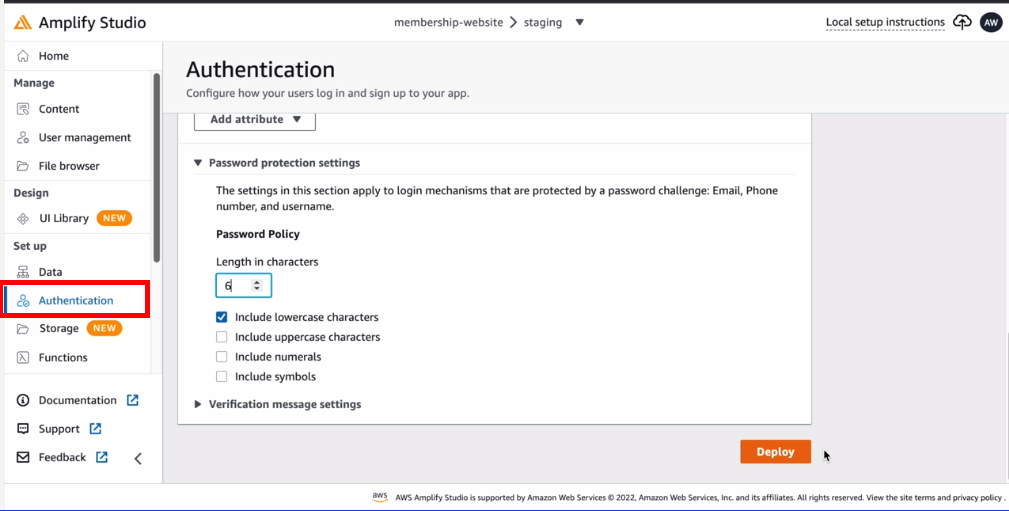Click the UI Library component icon
1009x511 pixels.
pyautogui.click(x=23, y=218)
